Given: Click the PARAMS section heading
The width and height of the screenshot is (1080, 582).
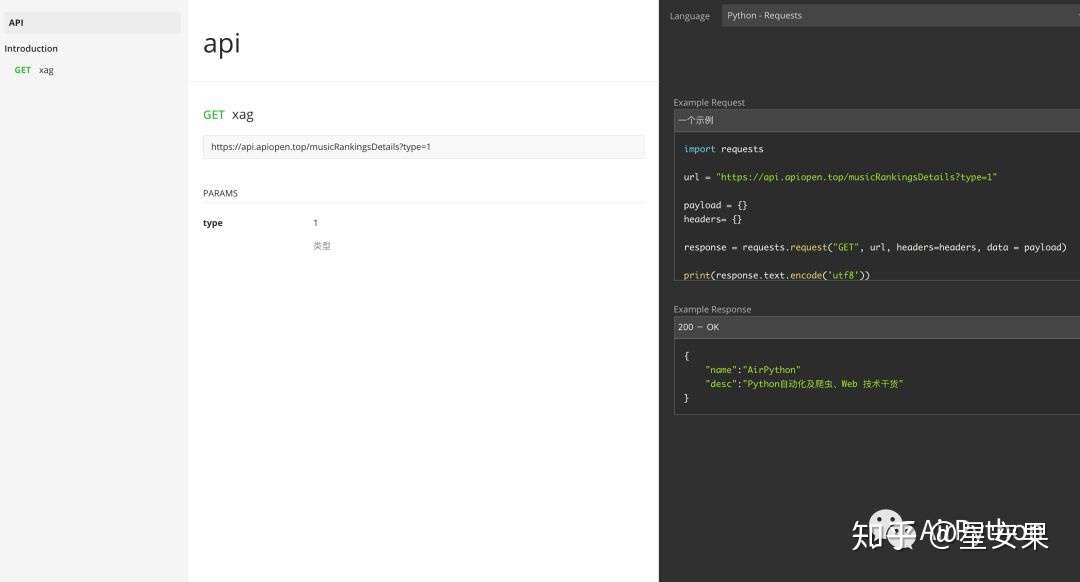Looking at the screenshot, I should [x=220, y=193].
